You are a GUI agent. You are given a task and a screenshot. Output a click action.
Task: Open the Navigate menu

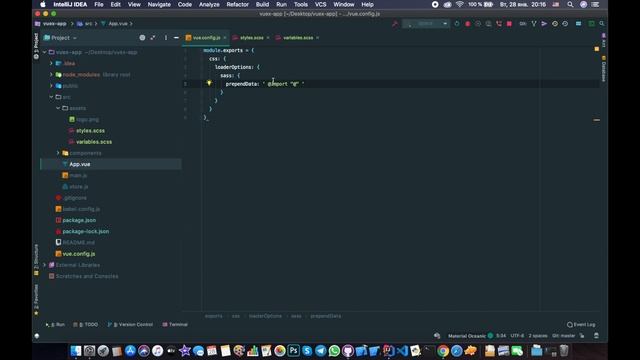[159, 4]
